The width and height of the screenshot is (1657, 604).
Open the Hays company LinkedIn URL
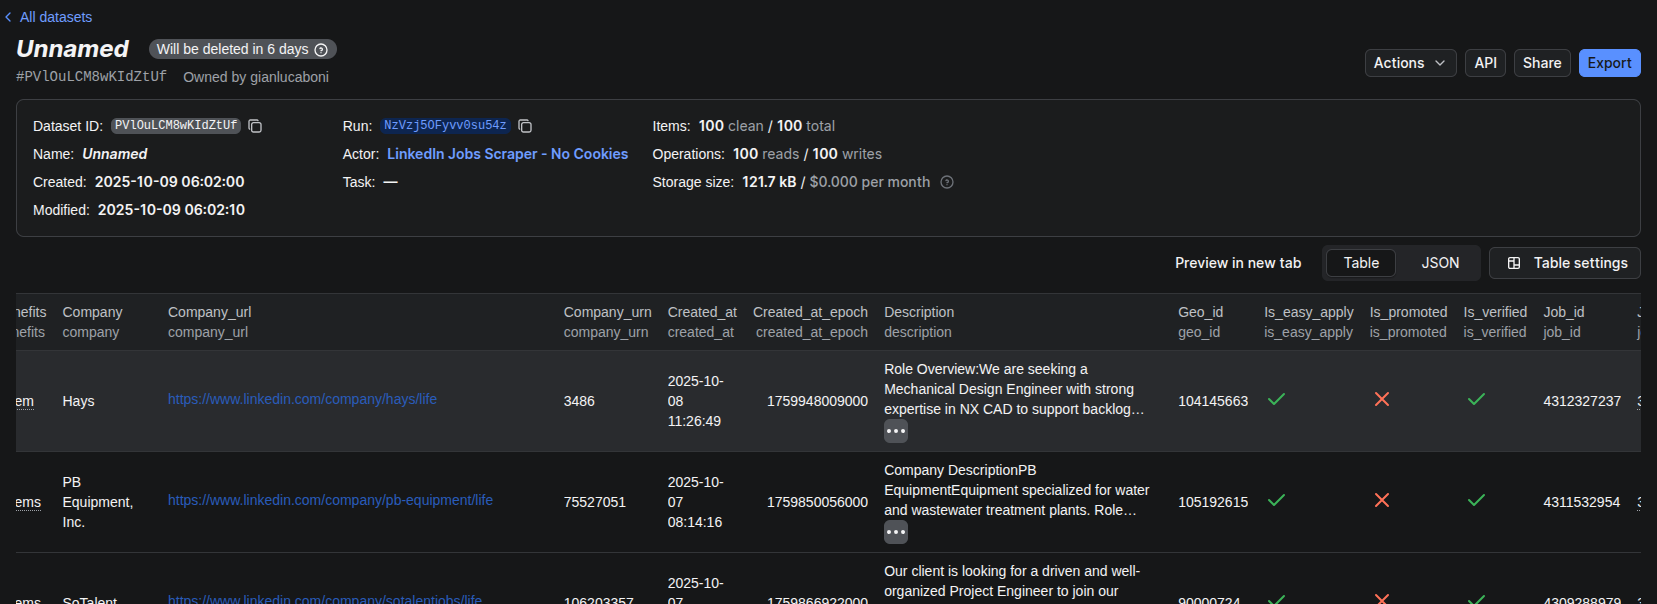[x=302, y=399]
